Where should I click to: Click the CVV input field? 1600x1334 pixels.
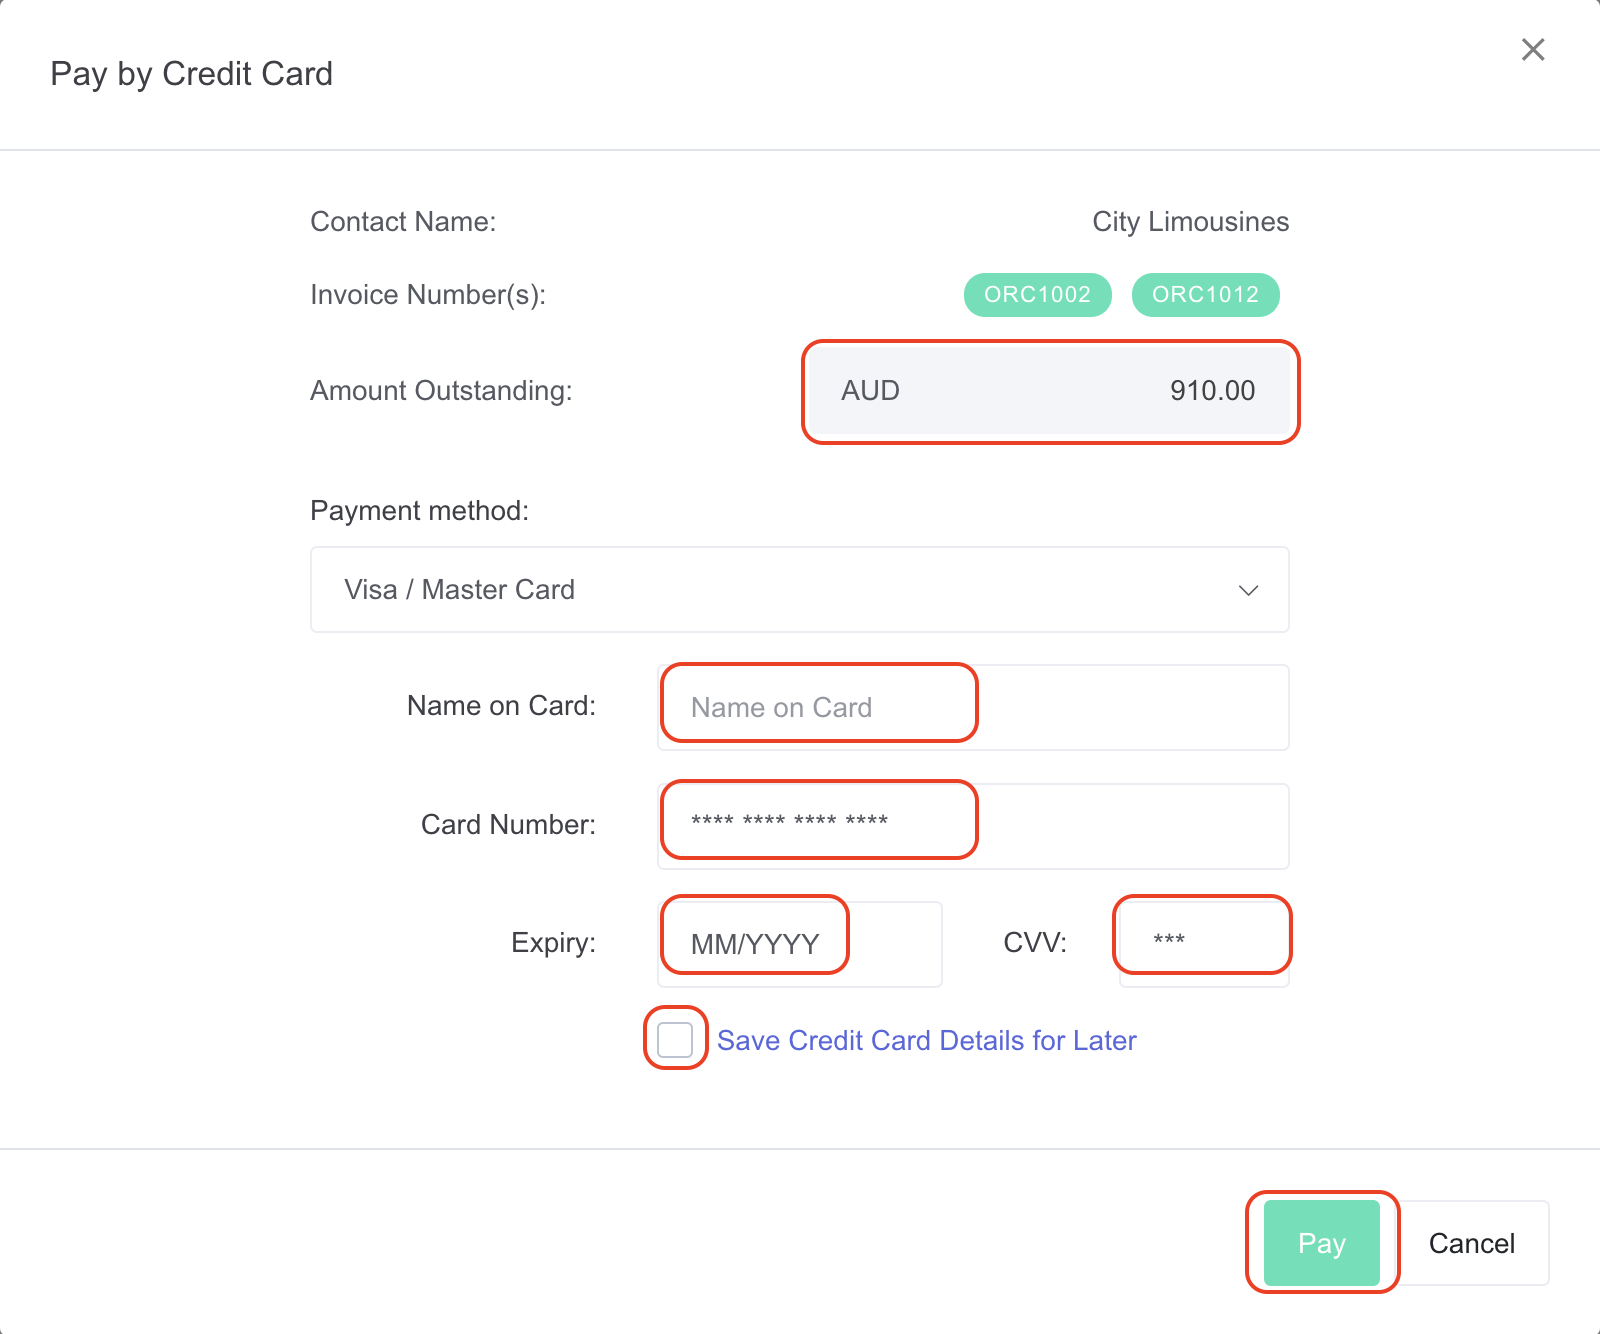pos(1202,937)
